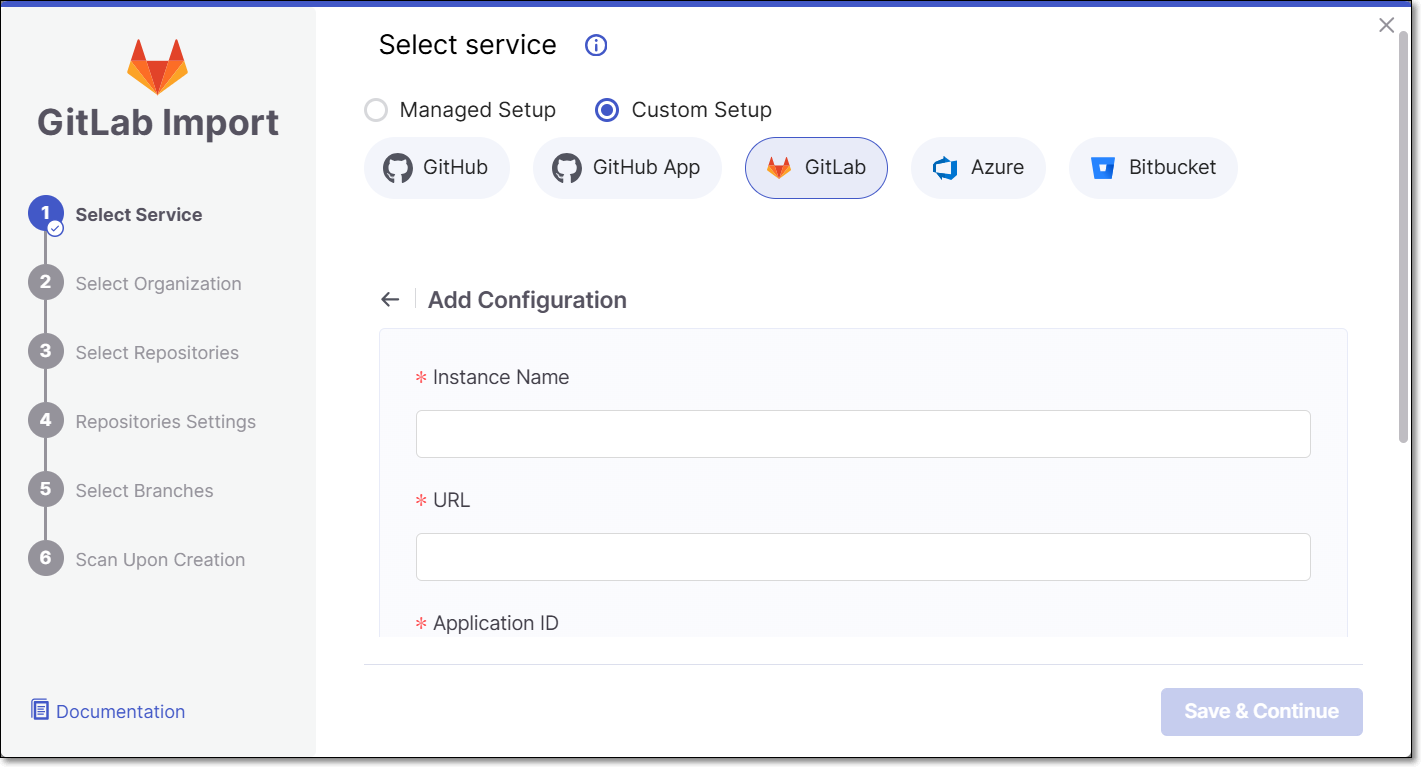Click the Instance Name input field
The image size is (1421, 767).
[863, 434]
